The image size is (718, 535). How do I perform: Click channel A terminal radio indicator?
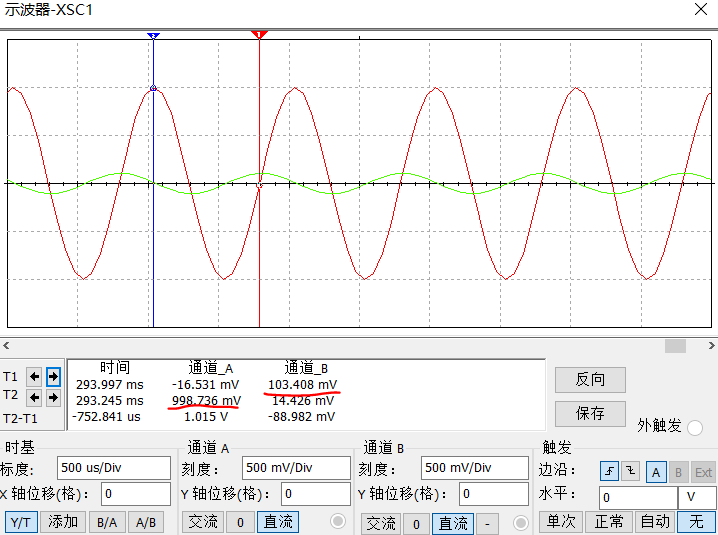(338, 521)
